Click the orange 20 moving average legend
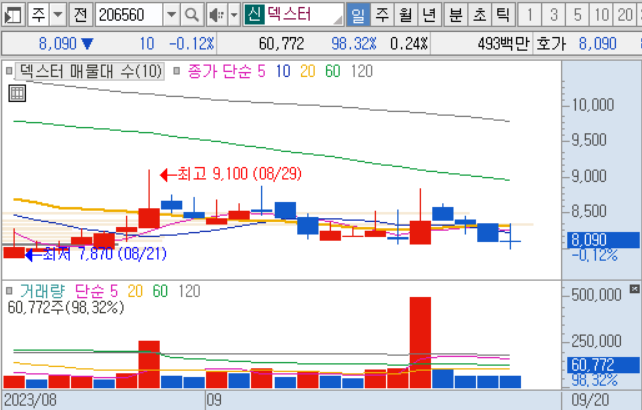The image size is (642, 410). (307, 71)
